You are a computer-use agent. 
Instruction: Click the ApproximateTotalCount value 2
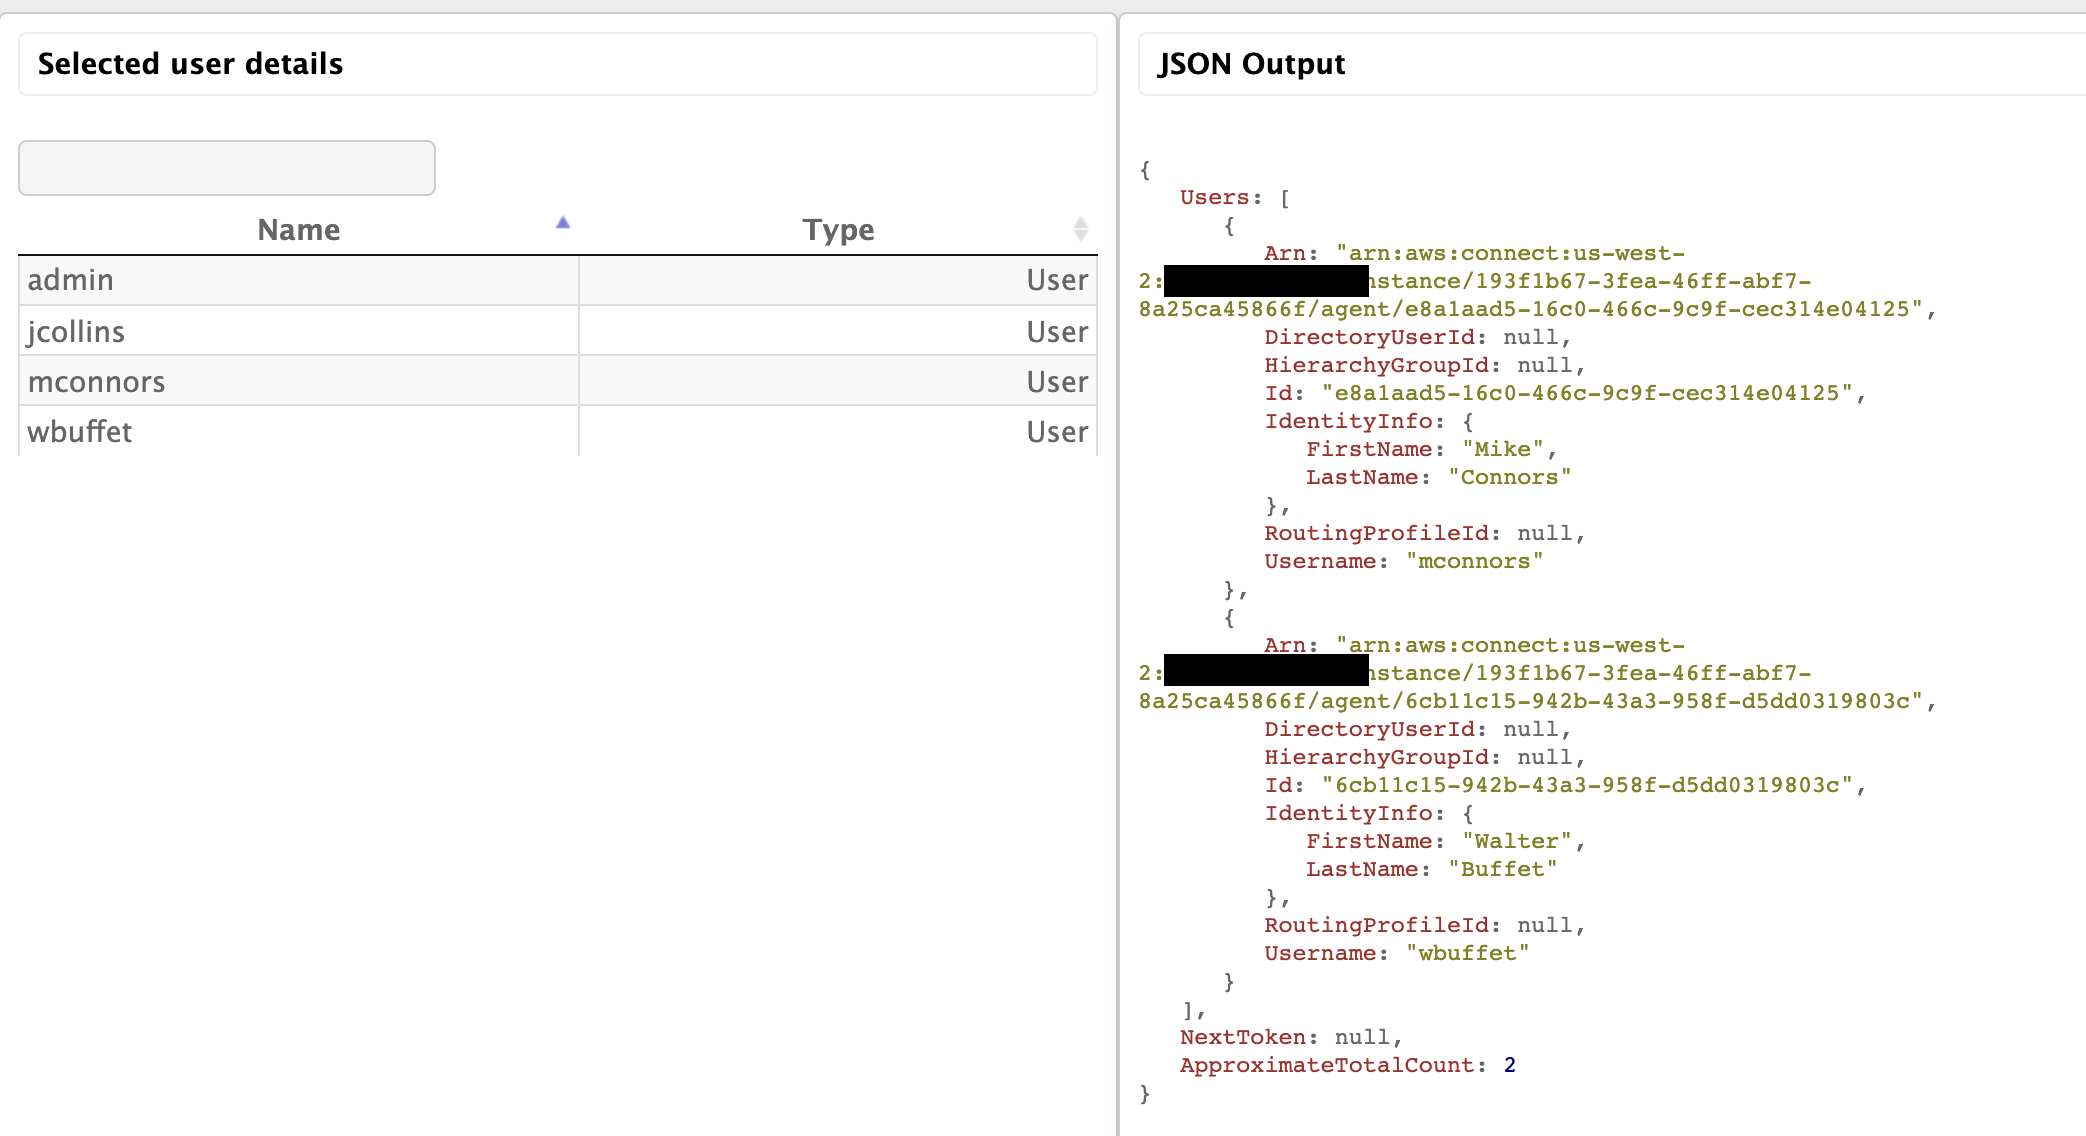pos(1509,1065)
